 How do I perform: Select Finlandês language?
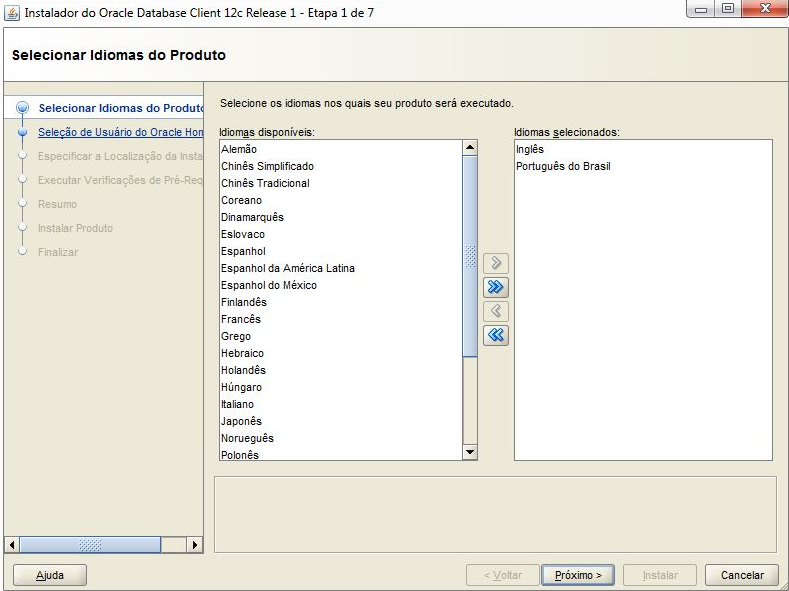click(341, 302)
